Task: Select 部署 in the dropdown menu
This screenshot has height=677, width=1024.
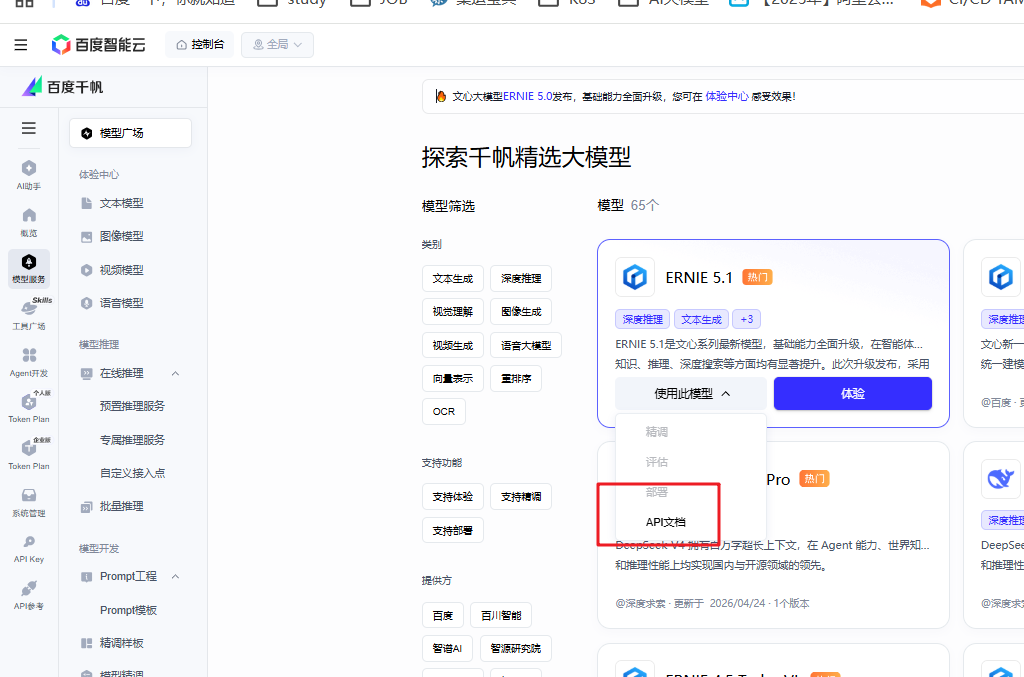Action: [691, 492]
